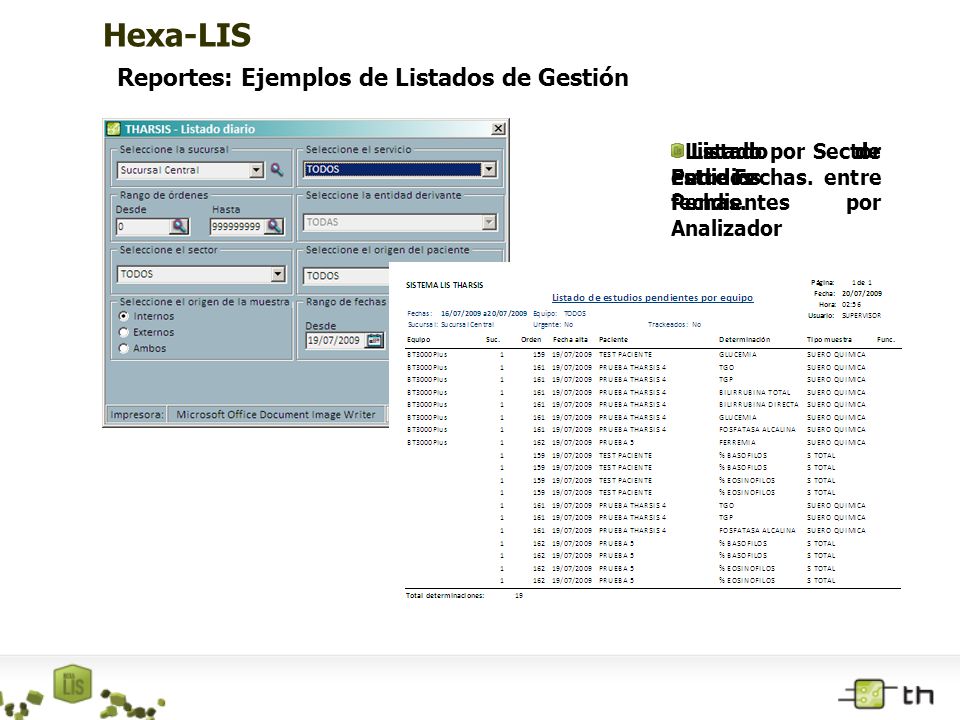Click the Desde date field 19/07/2009
Image resolution: width=960 pixels, height=720 pixels.
coord(335,340)
